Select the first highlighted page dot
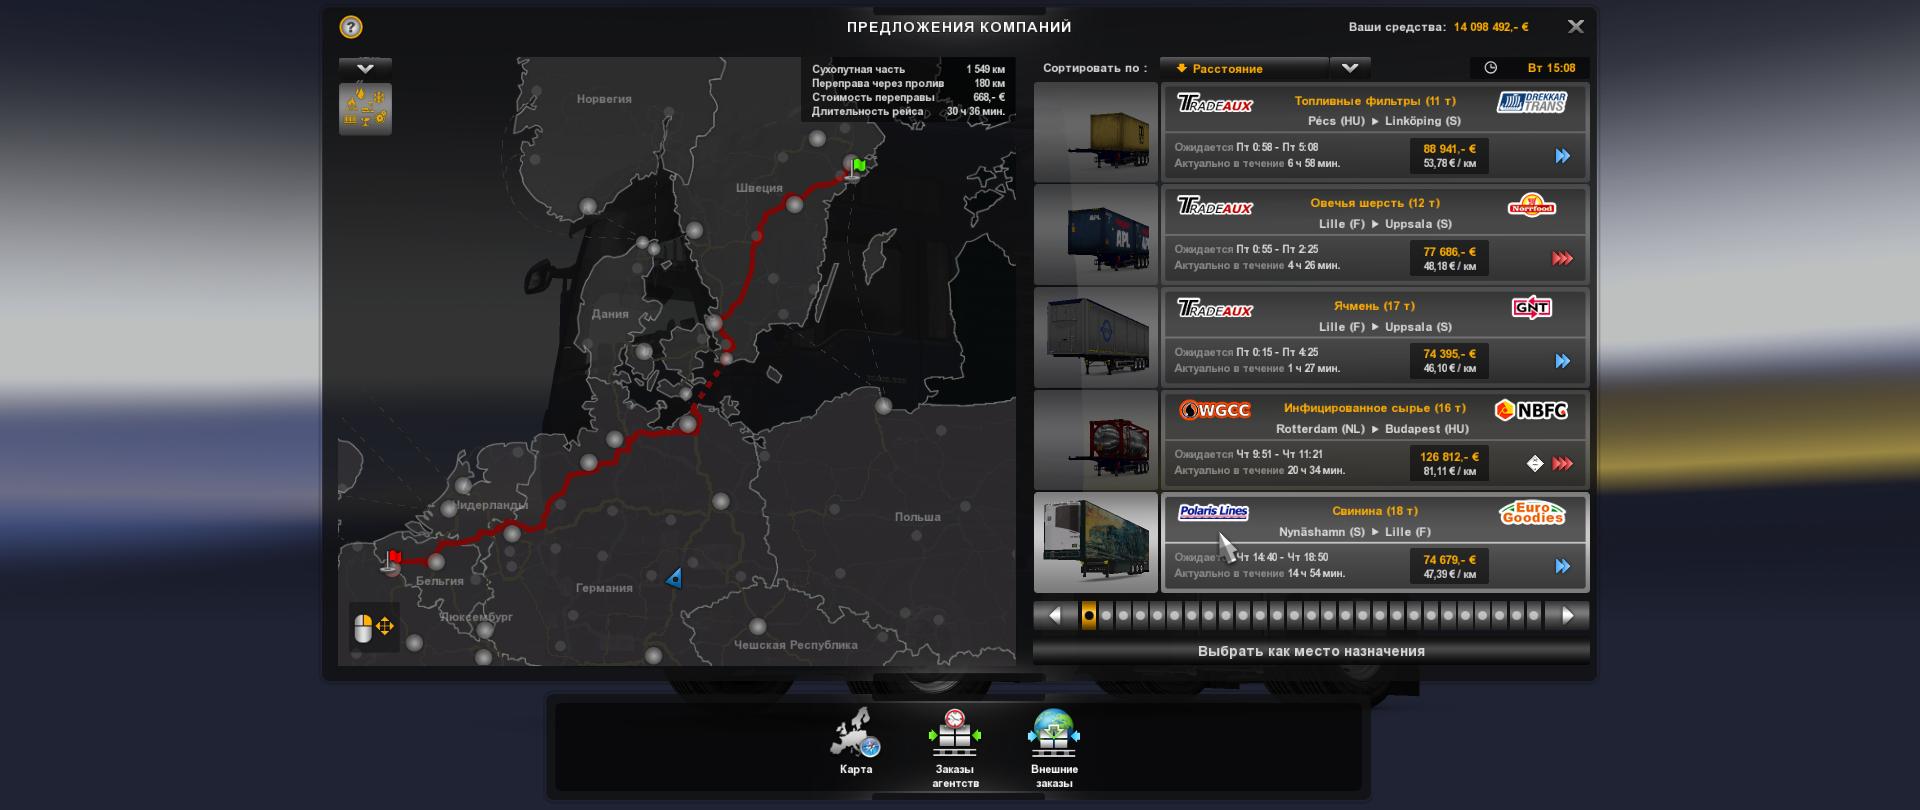The image size is (1920, 810). click(x=1089, y=616)
